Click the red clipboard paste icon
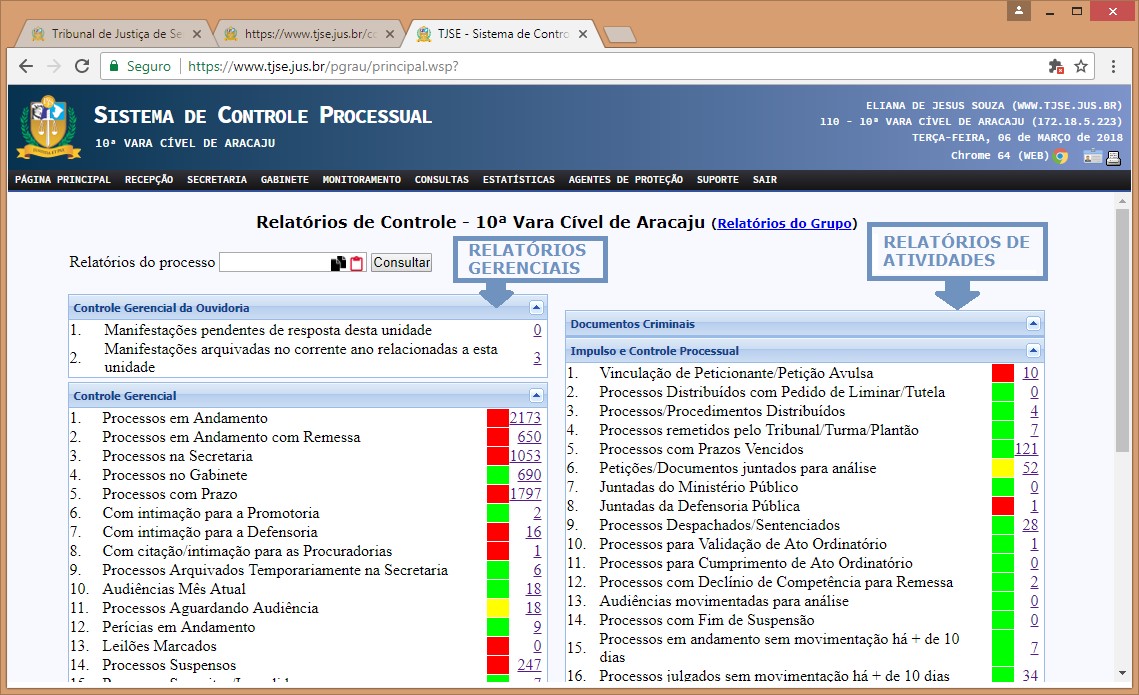Screen dimensions: 1139x695 tap(357, 263)
